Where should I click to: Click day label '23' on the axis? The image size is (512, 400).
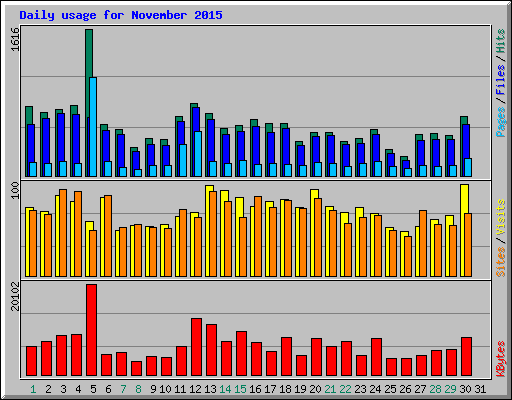tap(360, 389)
